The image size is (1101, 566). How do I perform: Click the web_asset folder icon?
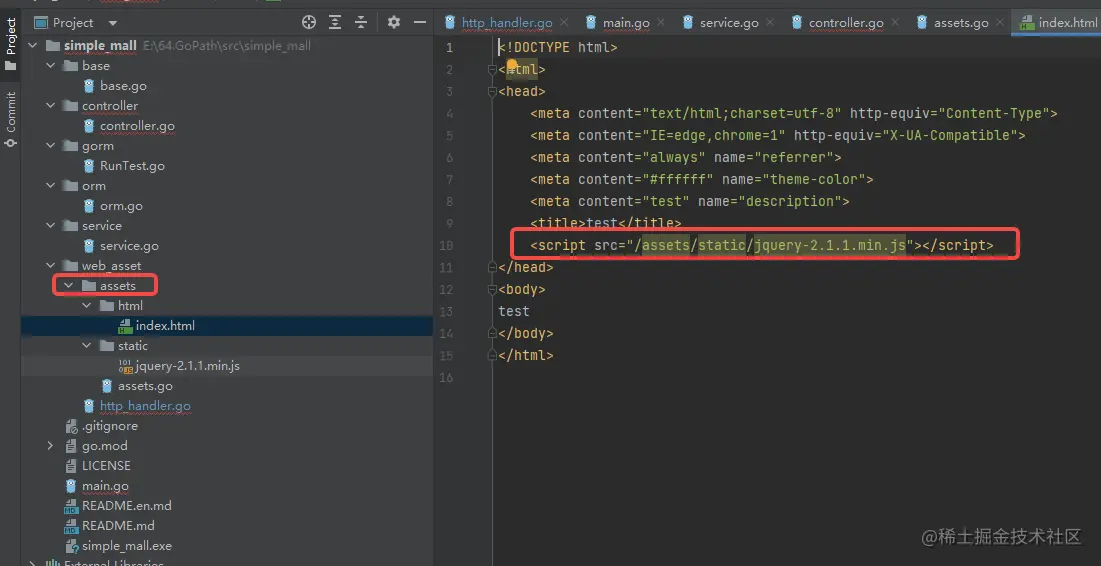pyautogui.click(x=70, y=265)
